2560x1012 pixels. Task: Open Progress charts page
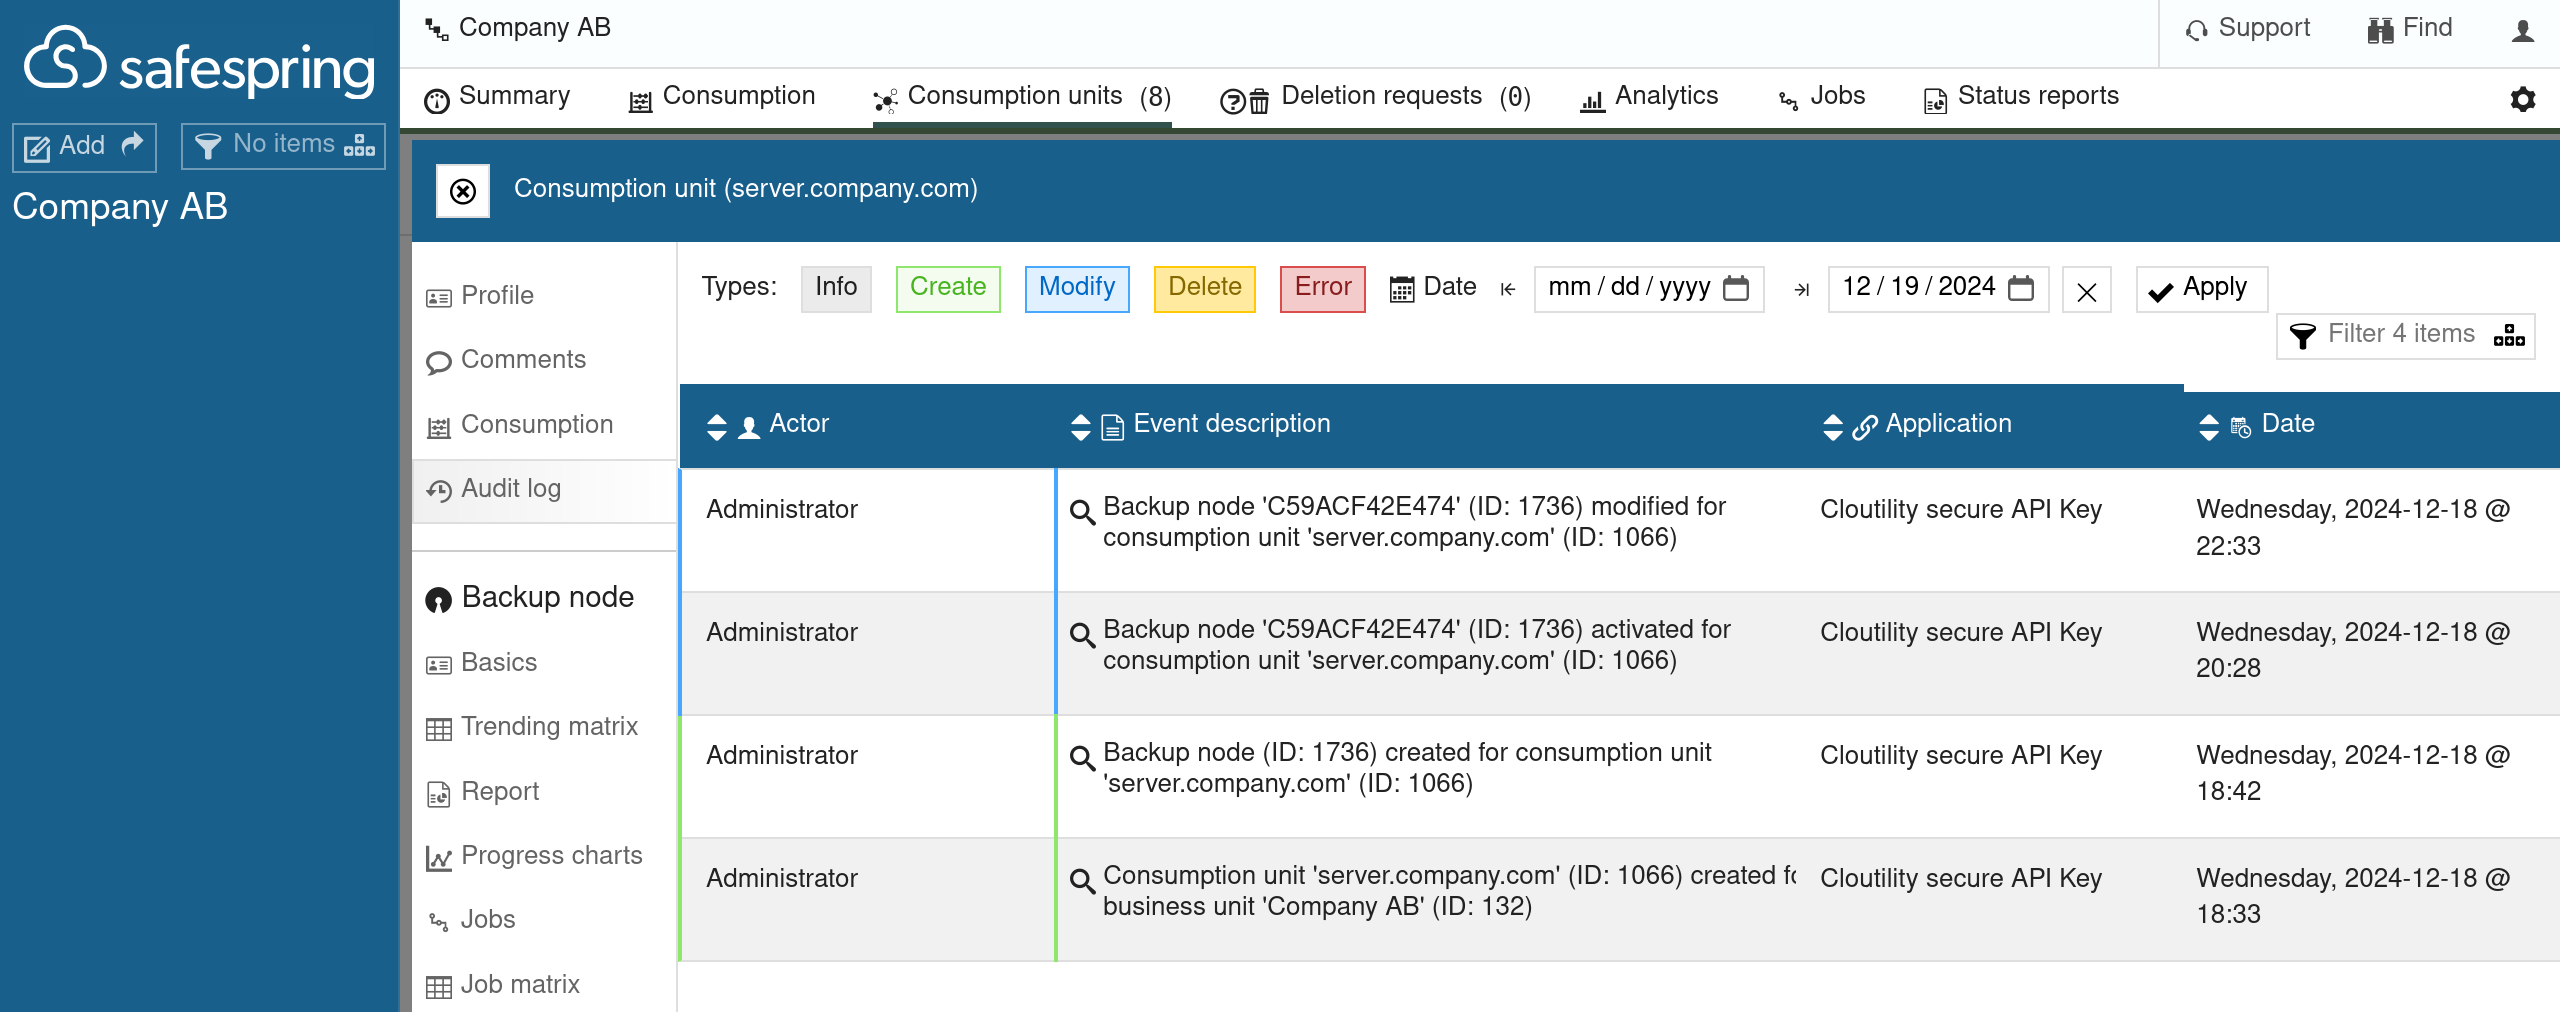534,856
